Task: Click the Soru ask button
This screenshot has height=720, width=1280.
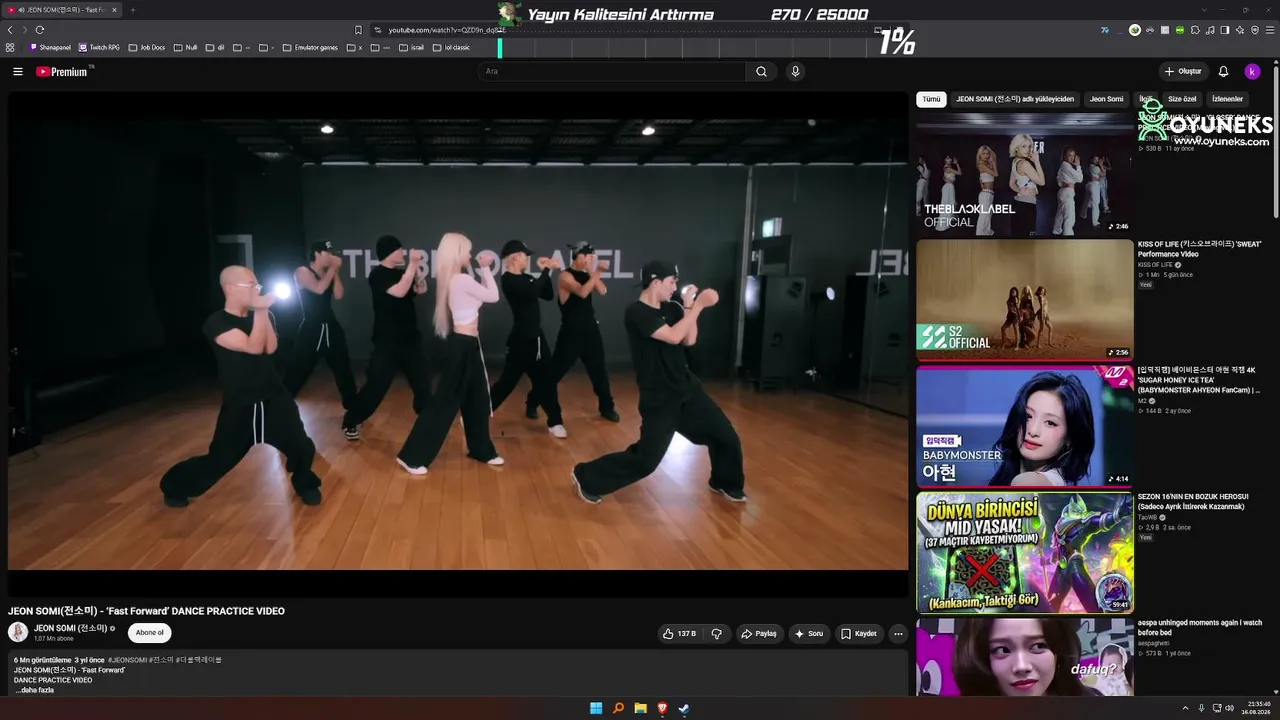Action: [x=808, y=633]
